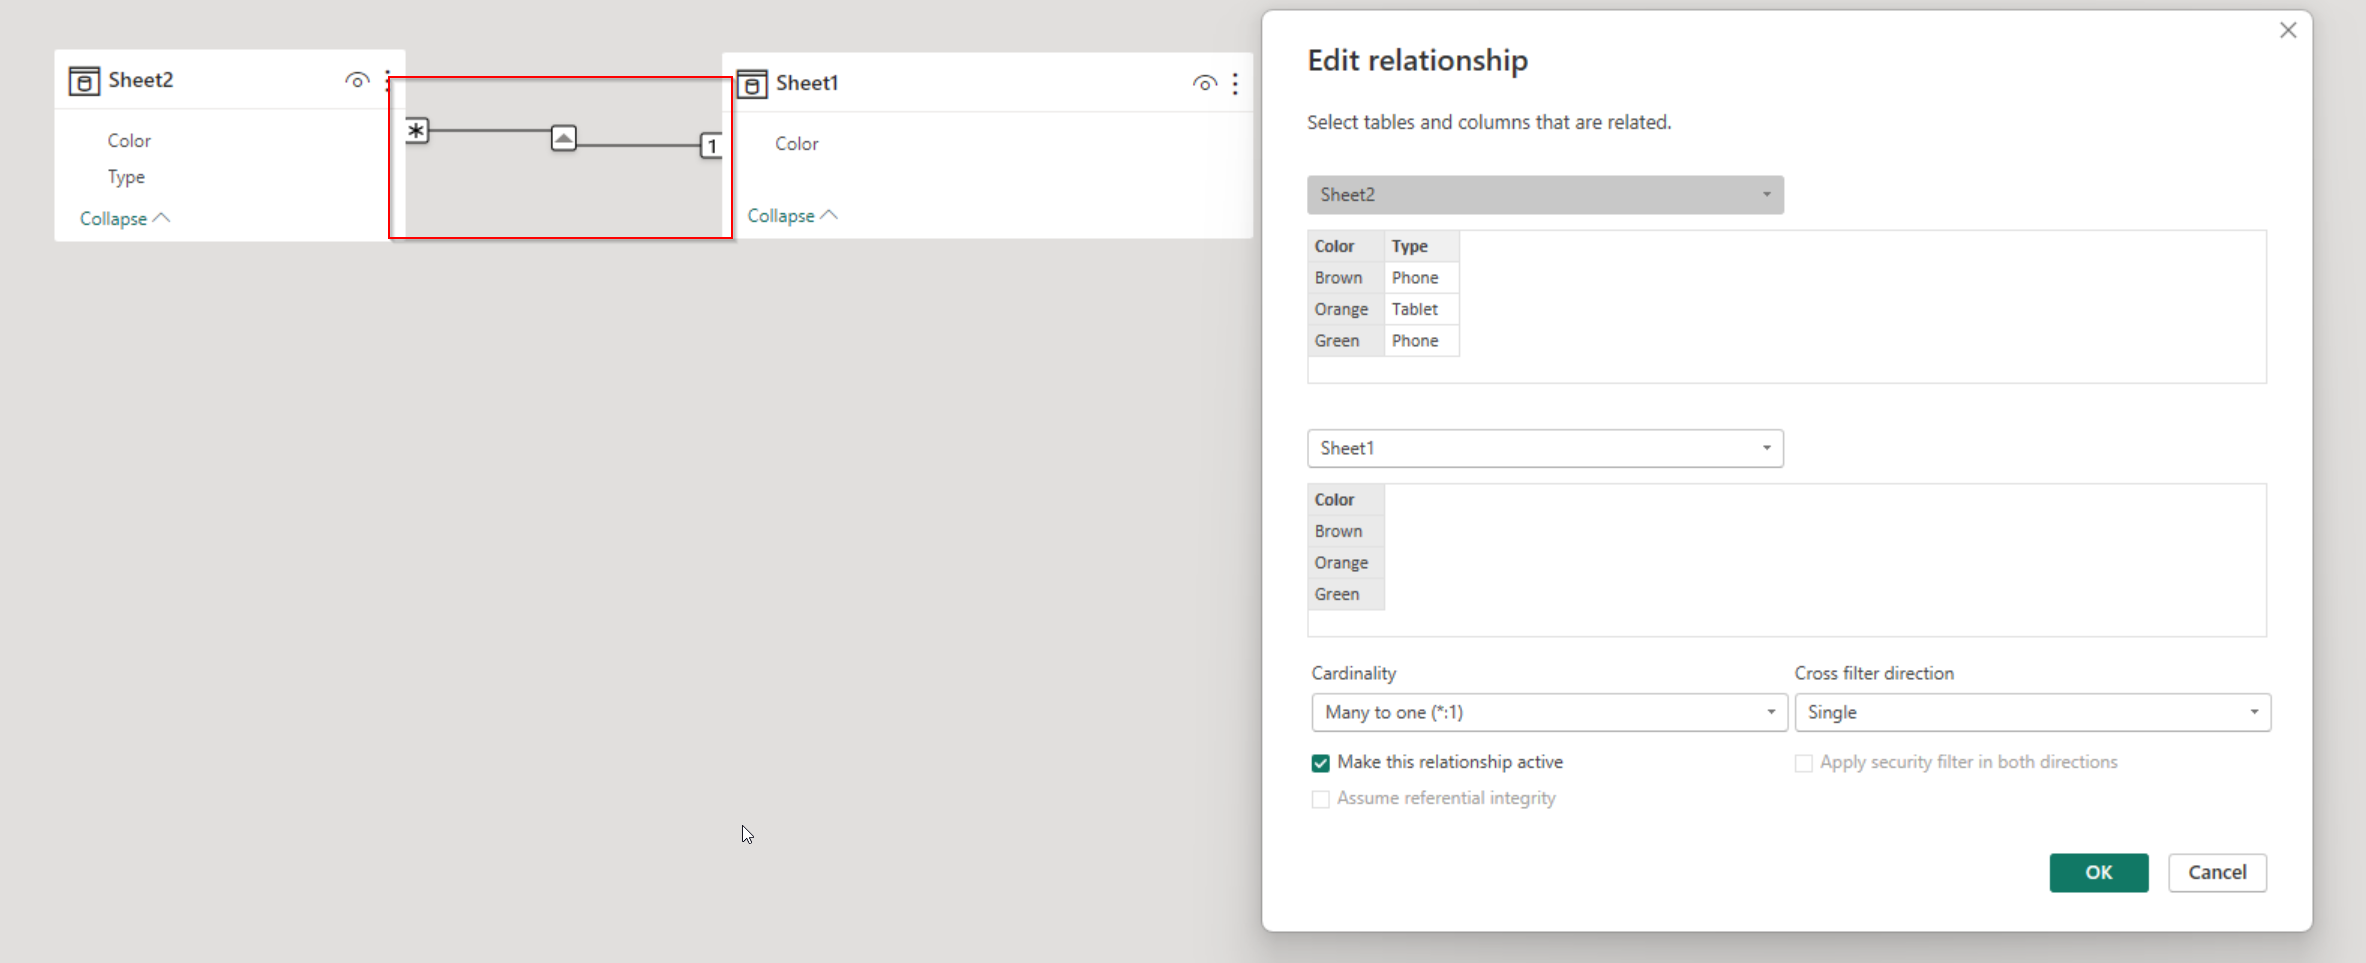This screenshot has height=963, width=2366.
Task: Click the Sheet2 table icon
Action: pos(84,81)
